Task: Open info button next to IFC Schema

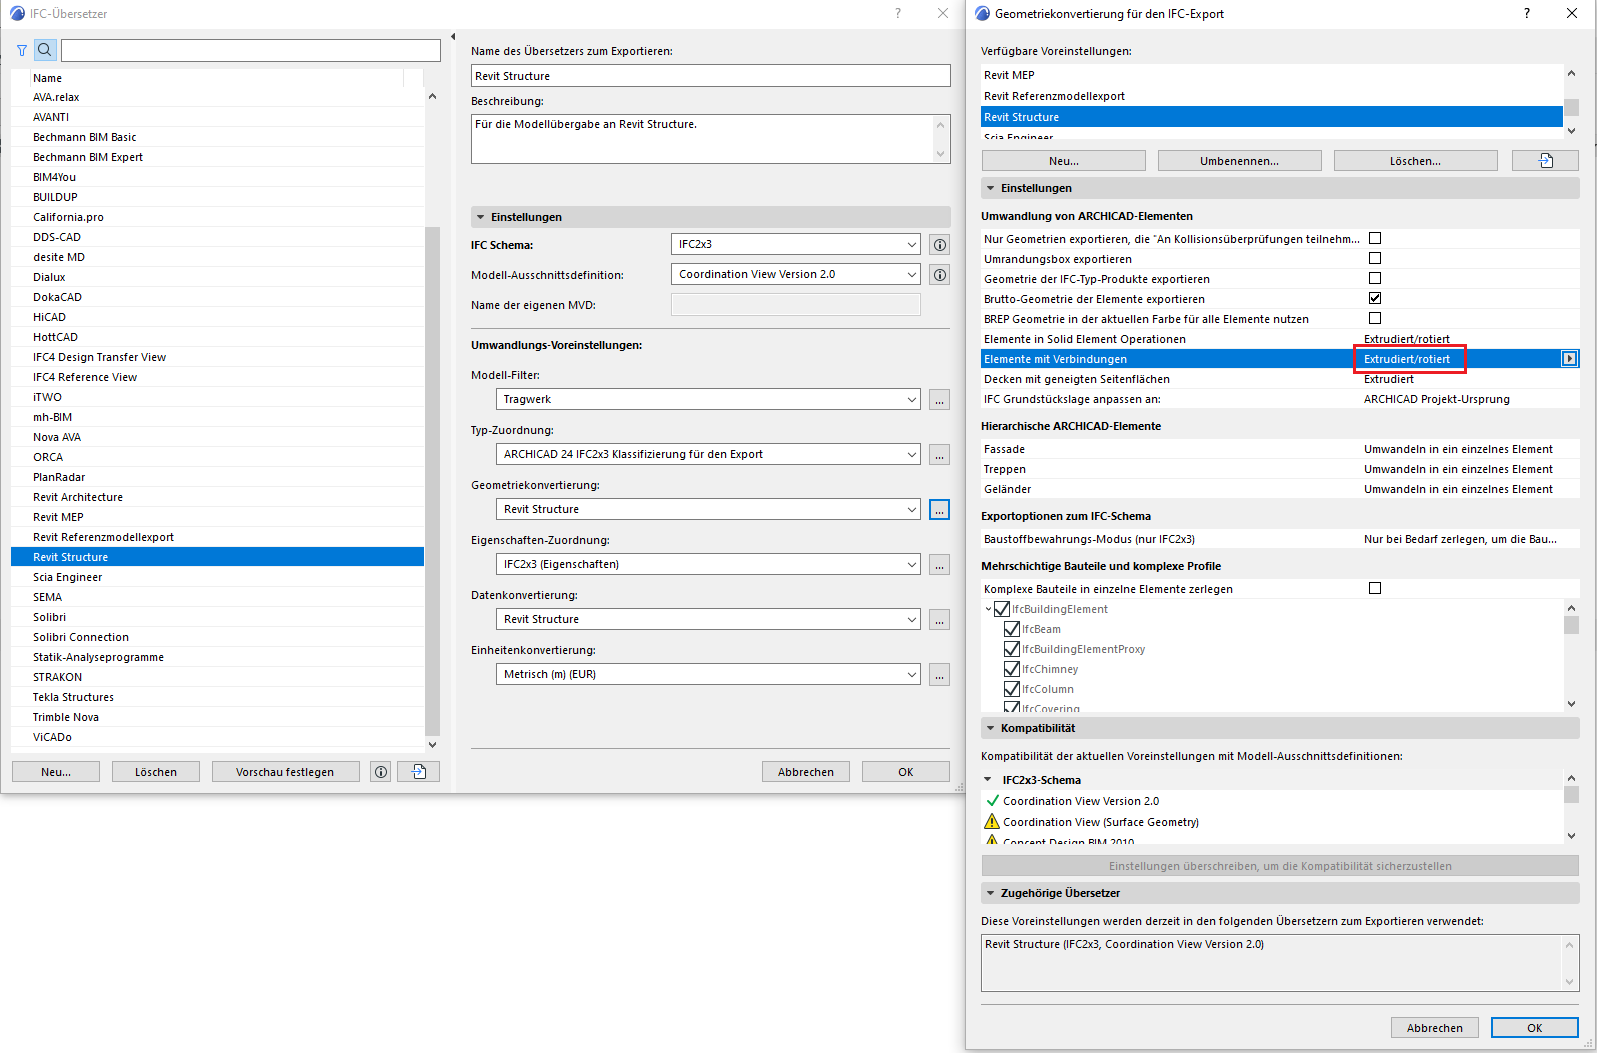Action: tap(939, 245)
